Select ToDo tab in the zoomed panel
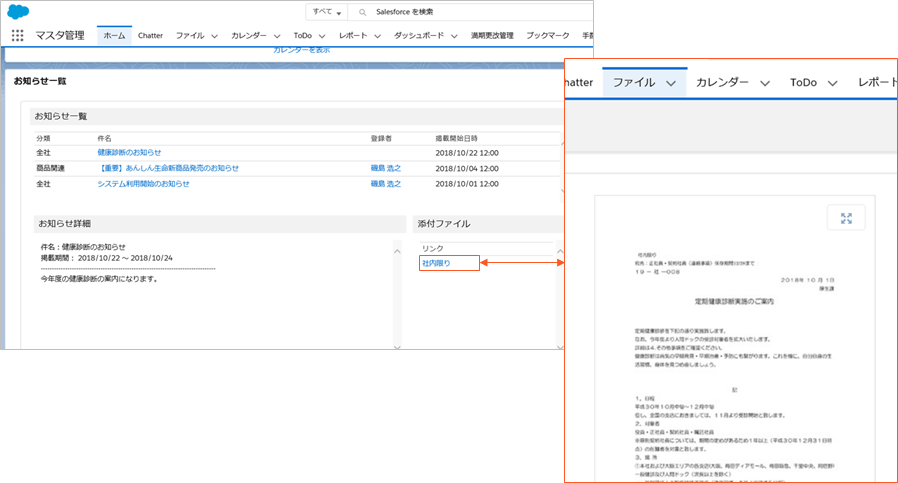The width and height of the screenshot is (898, 483). pyautogui.click(x=804, y=83)
